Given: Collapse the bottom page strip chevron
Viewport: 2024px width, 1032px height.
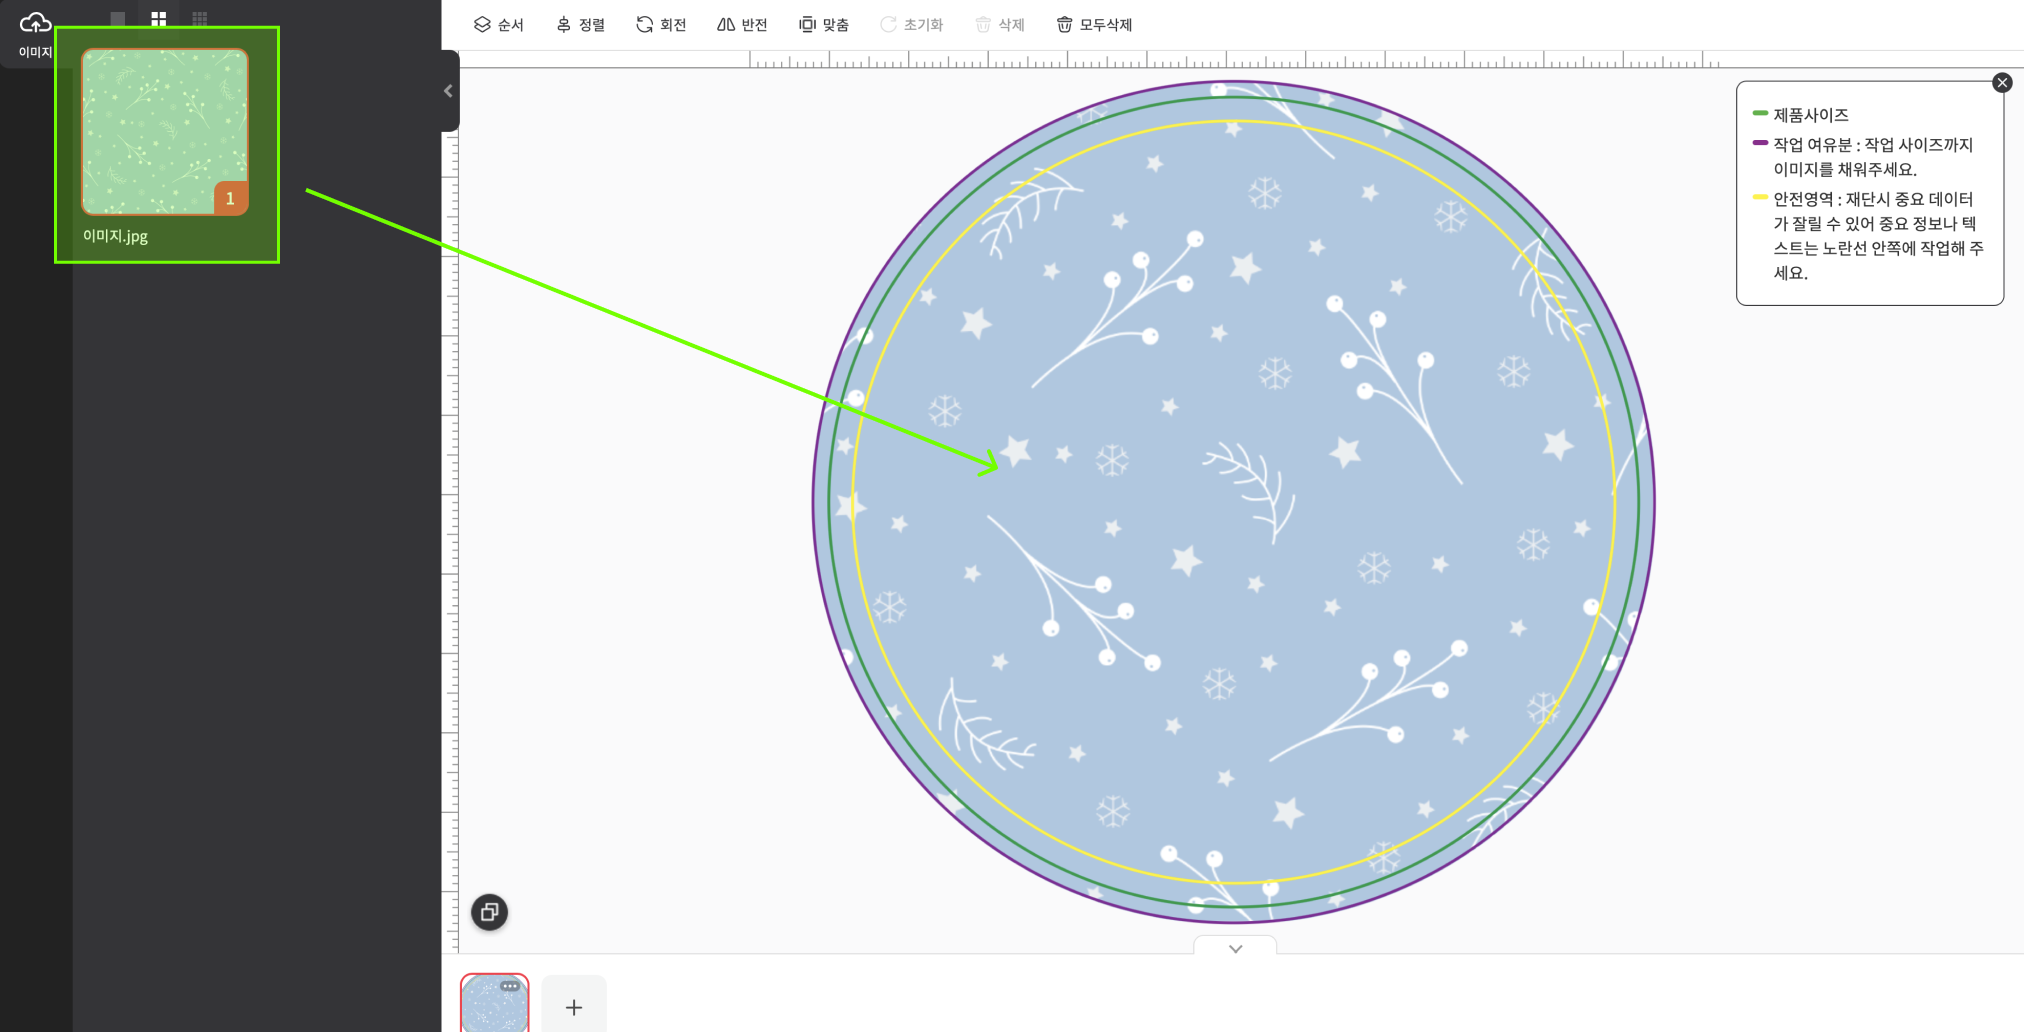Looking at the screenshot, I should click(1235, 948).
